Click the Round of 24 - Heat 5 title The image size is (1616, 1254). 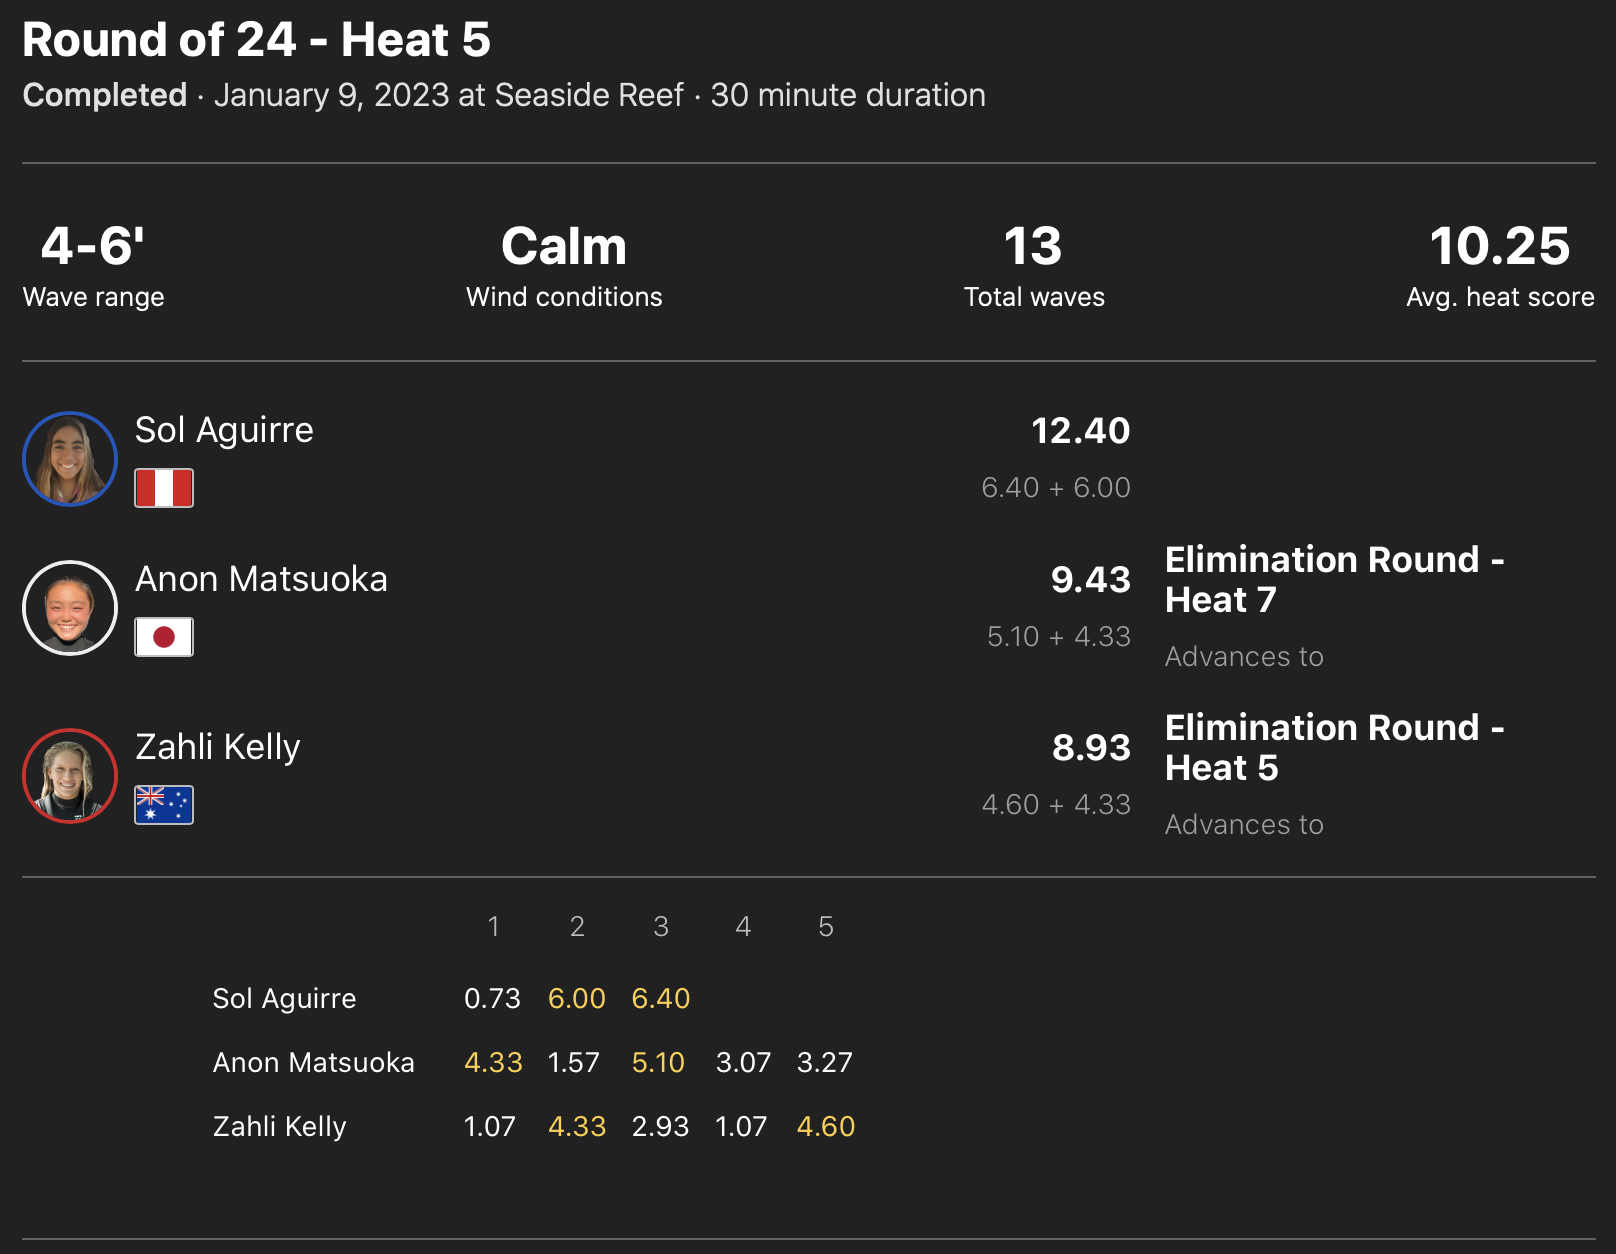pyautogui.click(x=257, y=40)
